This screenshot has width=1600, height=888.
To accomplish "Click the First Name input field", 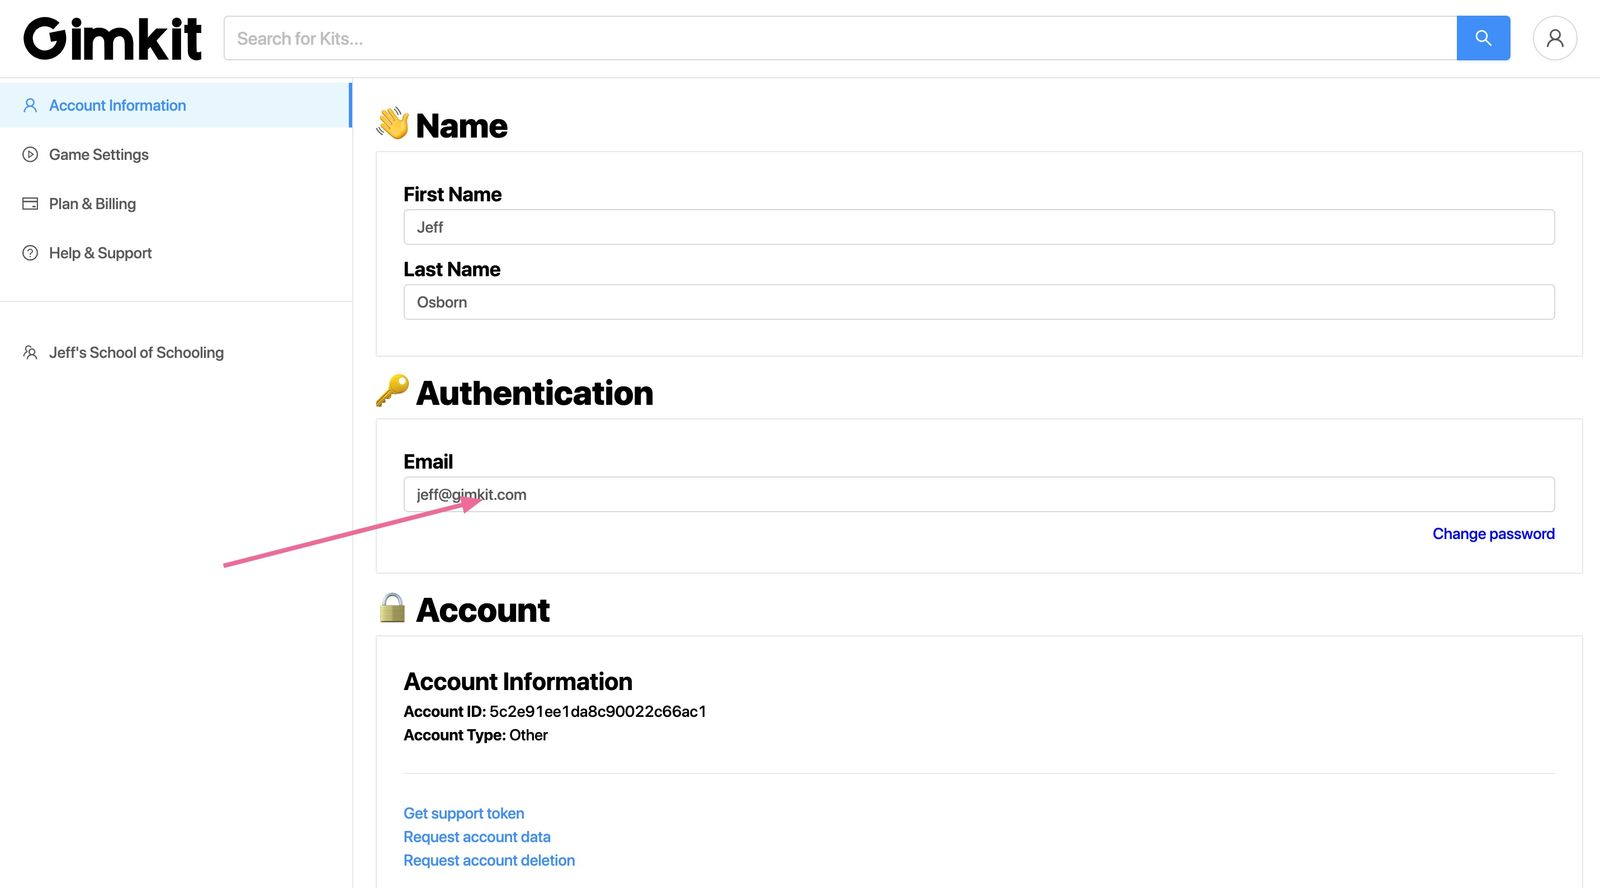I will [979, 227].
